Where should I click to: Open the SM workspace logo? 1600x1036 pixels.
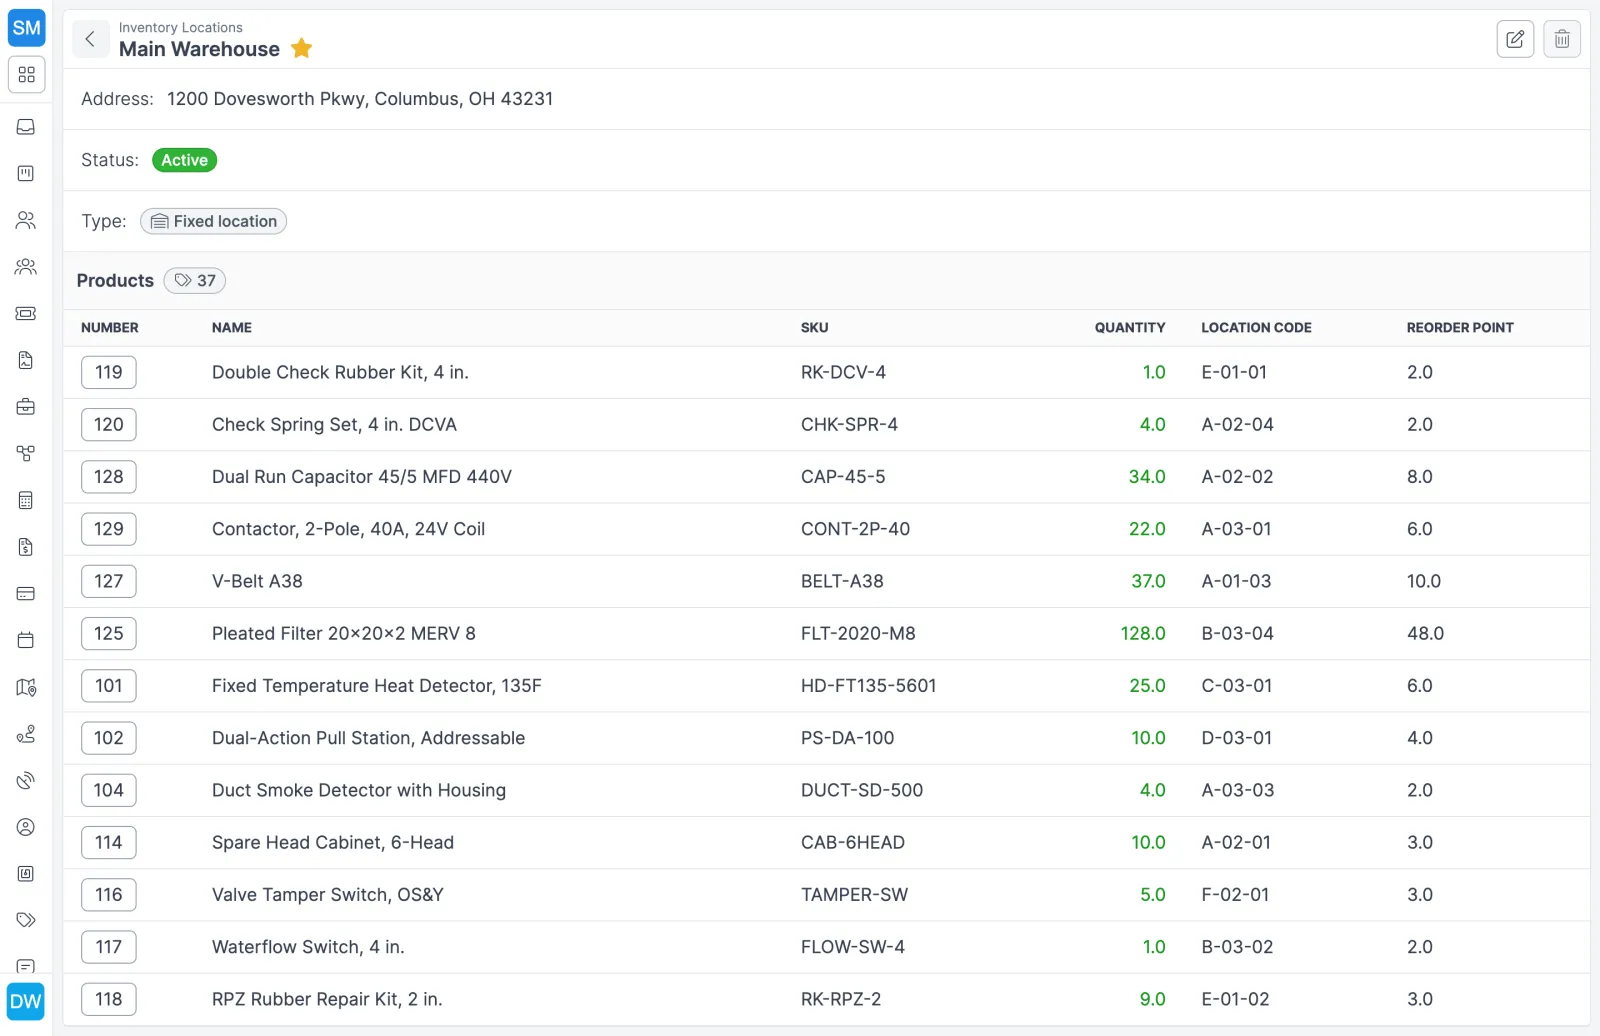(x=26, y=28)
